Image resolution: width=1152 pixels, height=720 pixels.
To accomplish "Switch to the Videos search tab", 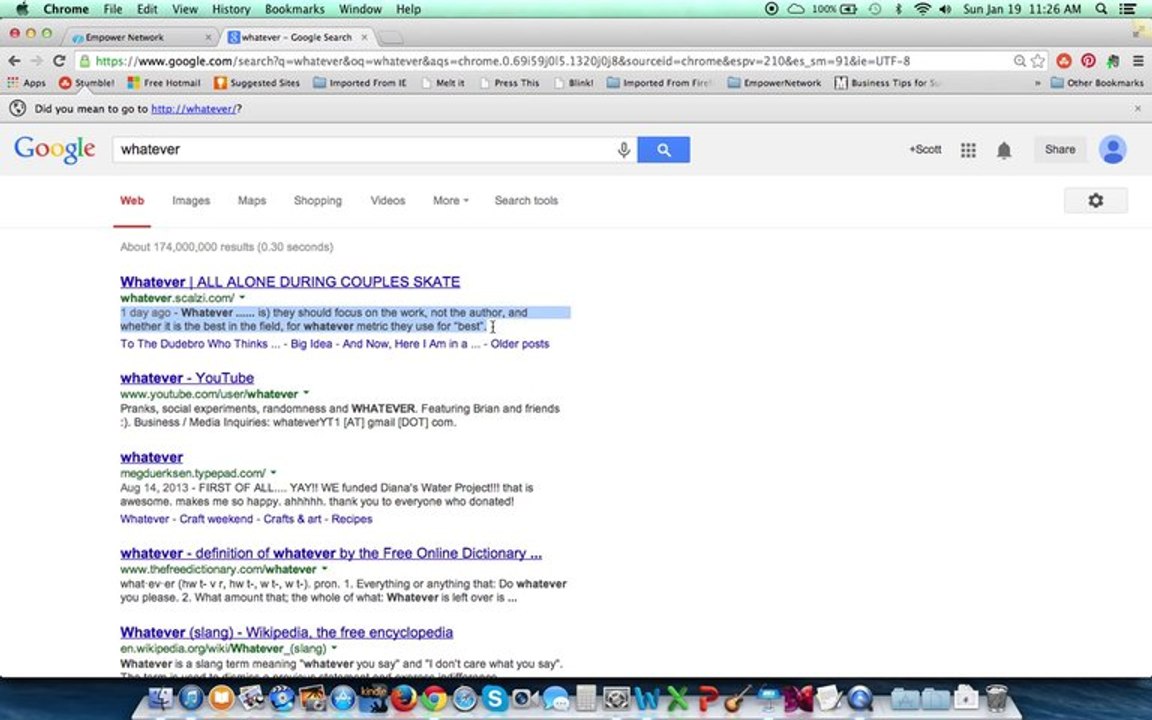I will (x=388, y=201).
